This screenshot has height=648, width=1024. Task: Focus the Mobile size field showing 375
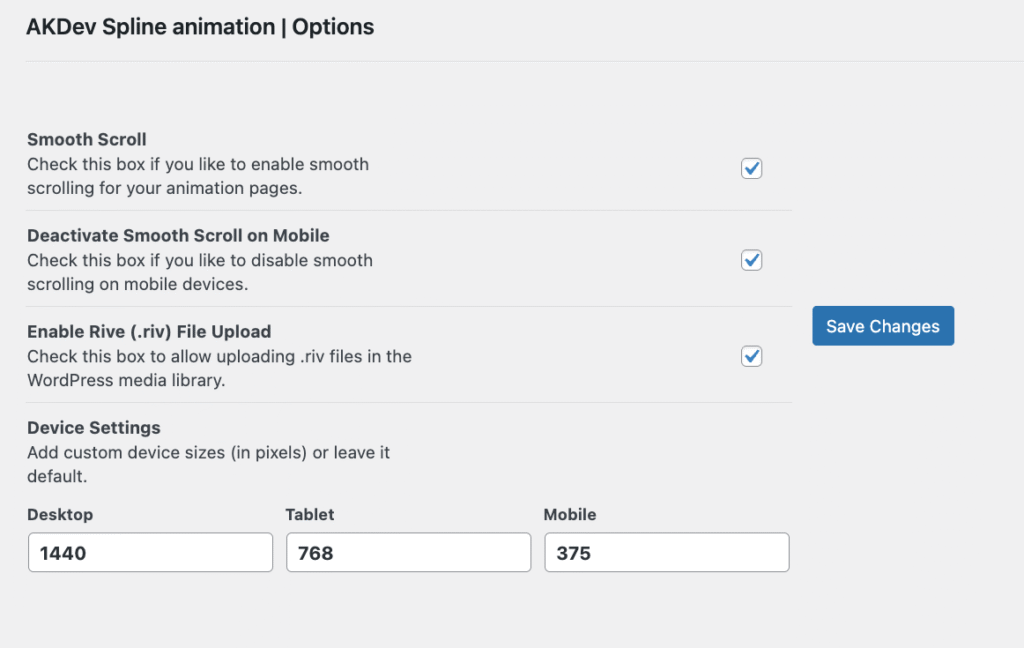tap(666, 552)
